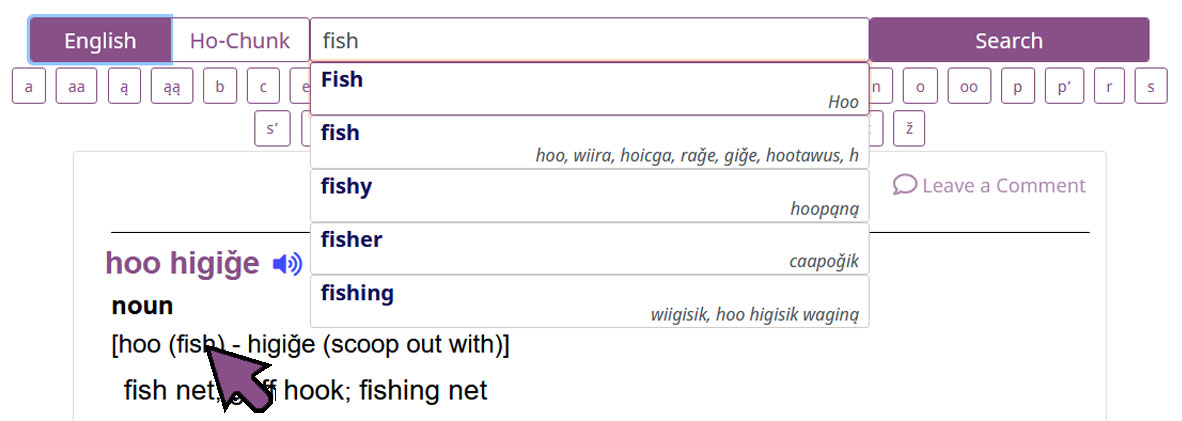Open the 'hoo higiğe' entry heading
This screenshot has height=421, width=1182.
pos(181,264)
